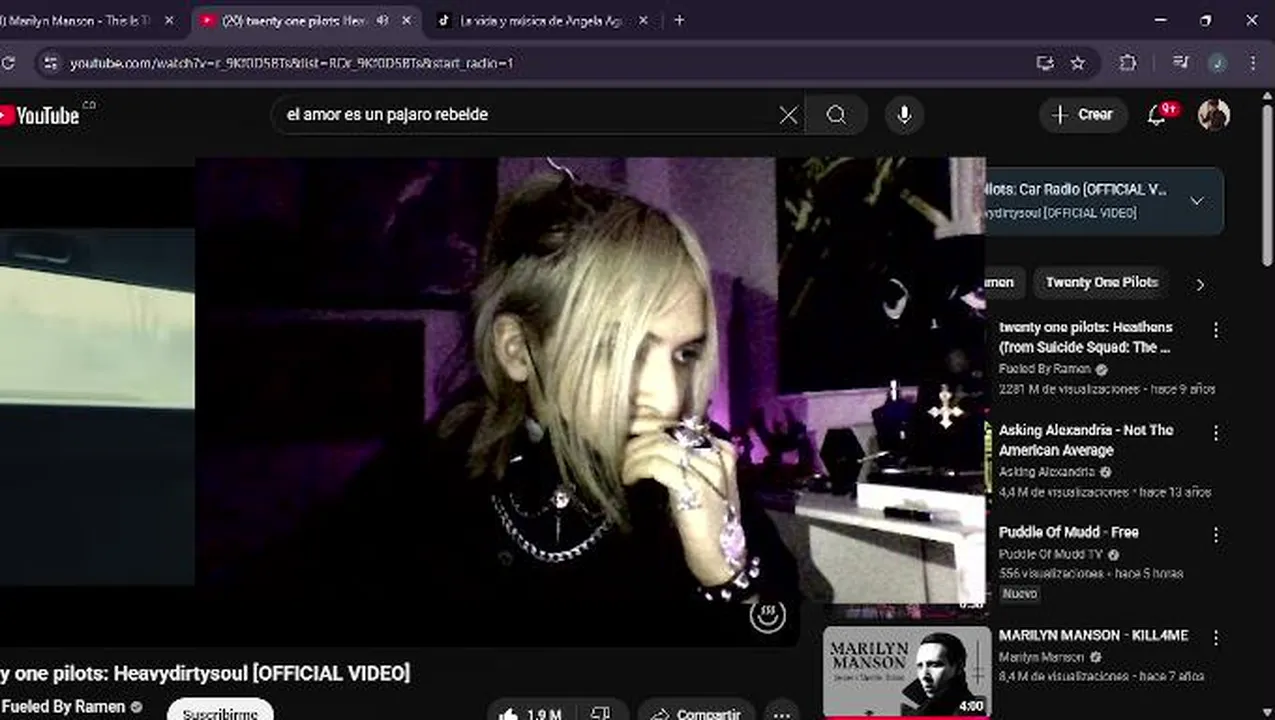The width and height of the screenshot is (1275, 720).
Task: Bookmark this page with the star icon
Action: click(x=1078, y=63)
